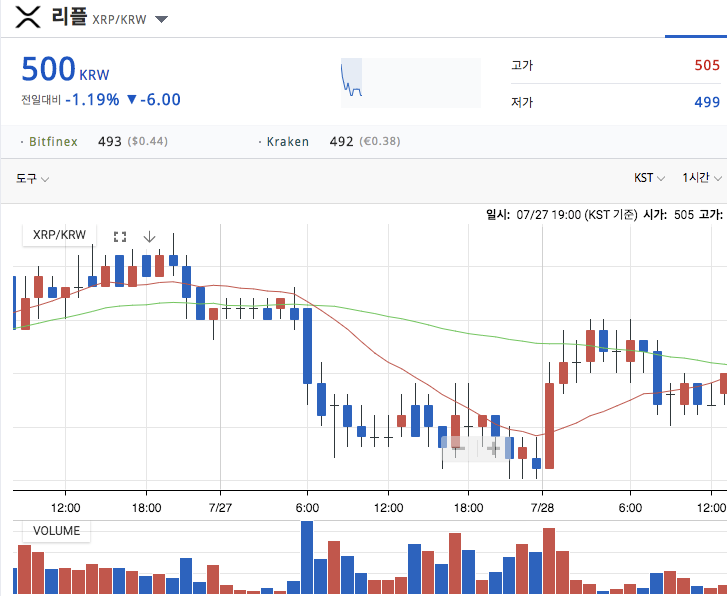Click the -1.19% daily change value
The image size is (727, 596).
click(92, 100)
